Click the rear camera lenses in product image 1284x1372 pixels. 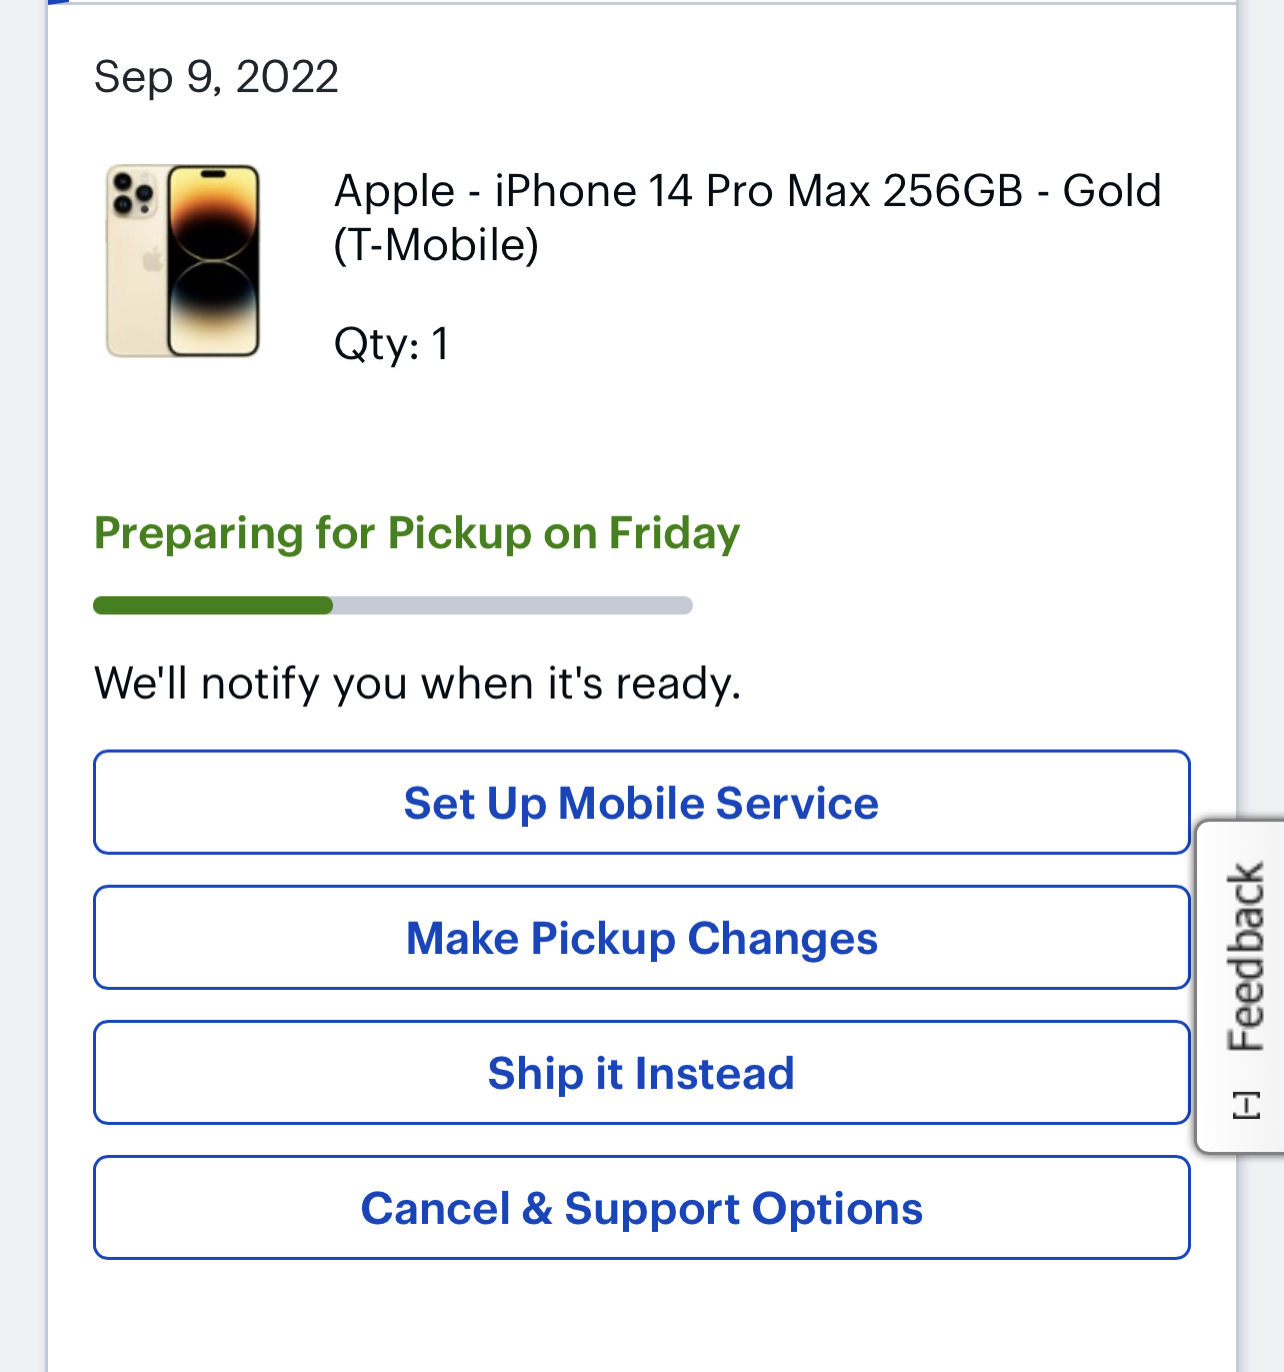point(133,193)
